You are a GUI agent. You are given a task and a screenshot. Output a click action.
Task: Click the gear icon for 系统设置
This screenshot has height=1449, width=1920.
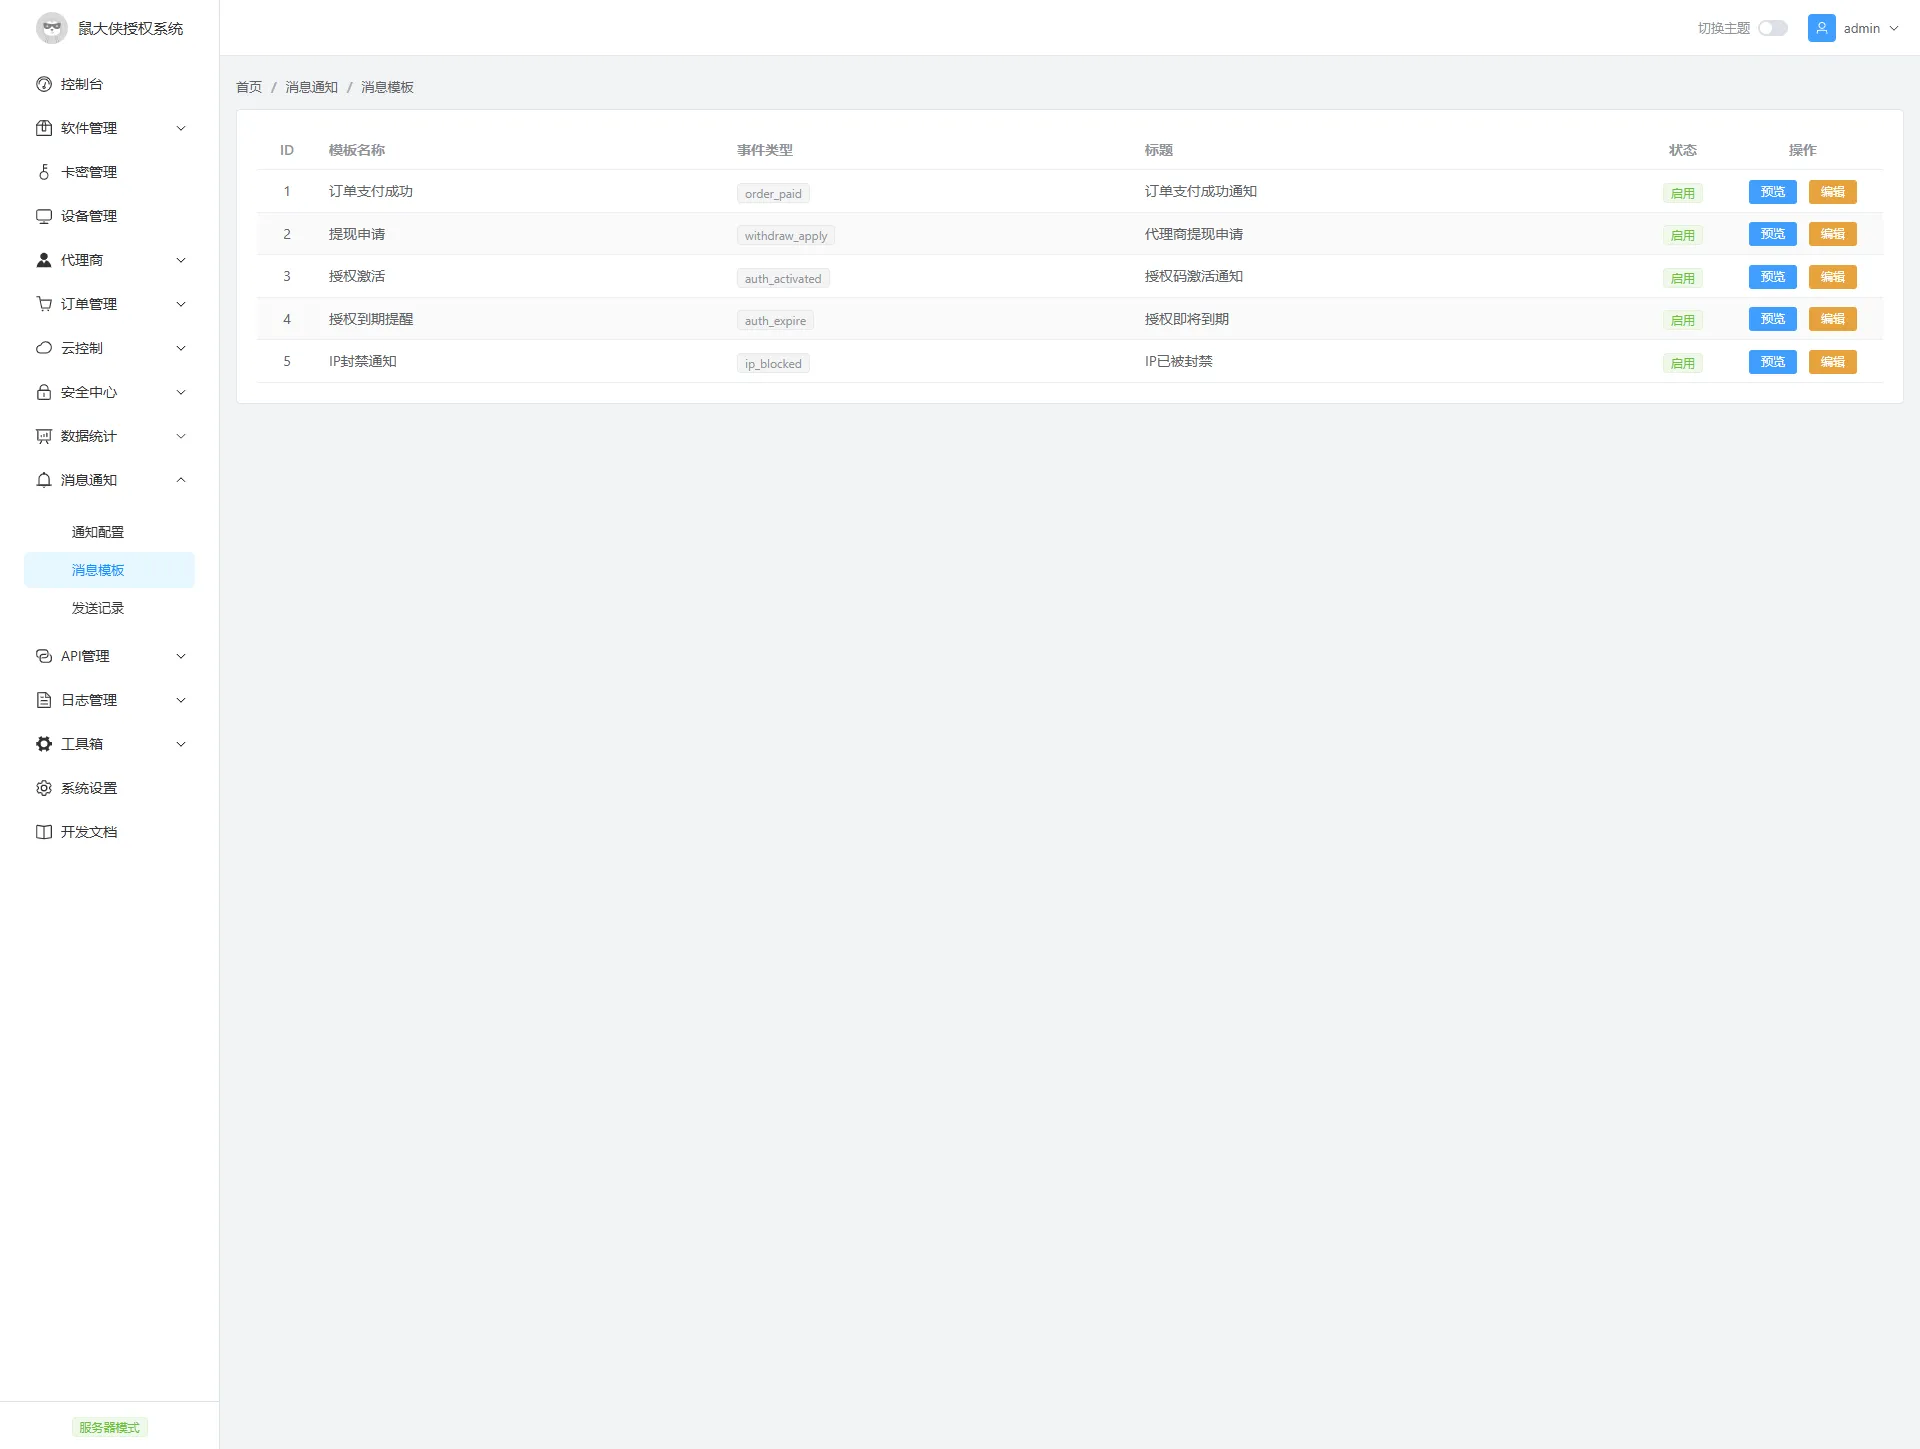44,788
